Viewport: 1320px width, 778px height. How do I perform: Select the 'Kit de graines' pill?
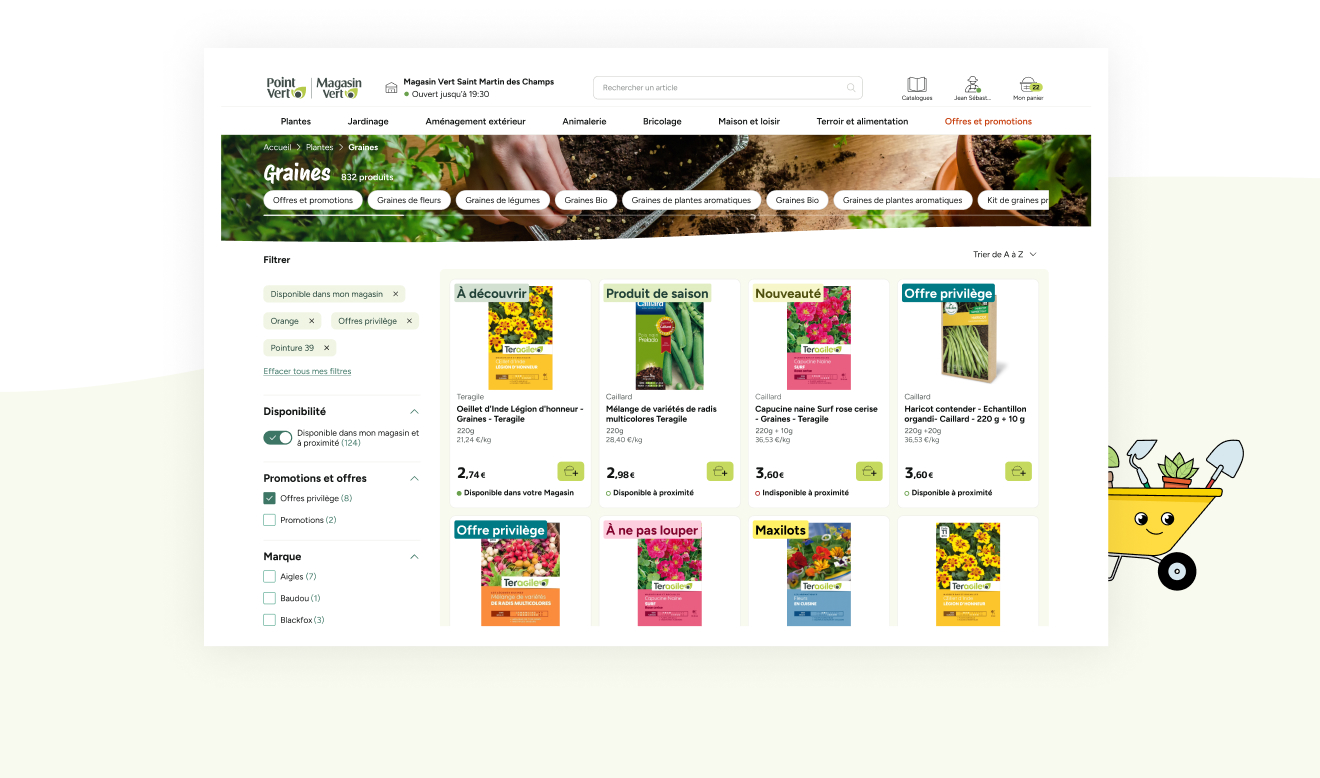pos(1013,200)
